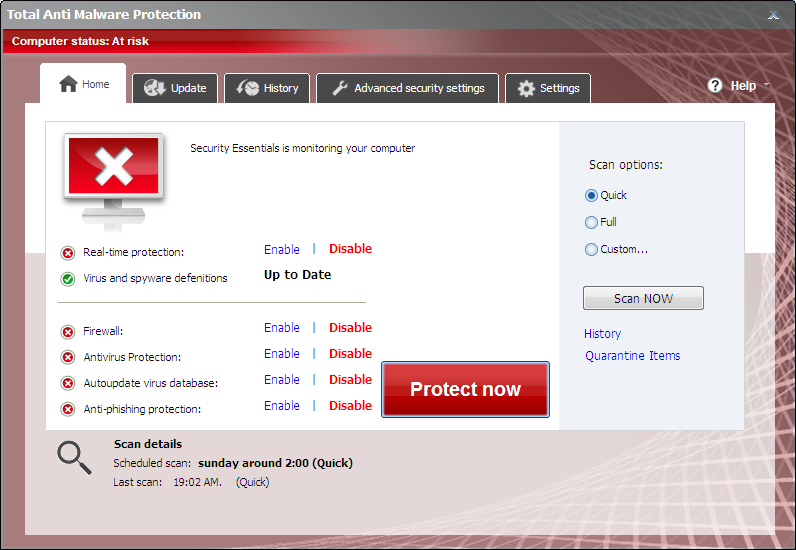Click the red icon beside Autoupdate virus database
This screenshot has height=550, width=796.
click(68, 383)
